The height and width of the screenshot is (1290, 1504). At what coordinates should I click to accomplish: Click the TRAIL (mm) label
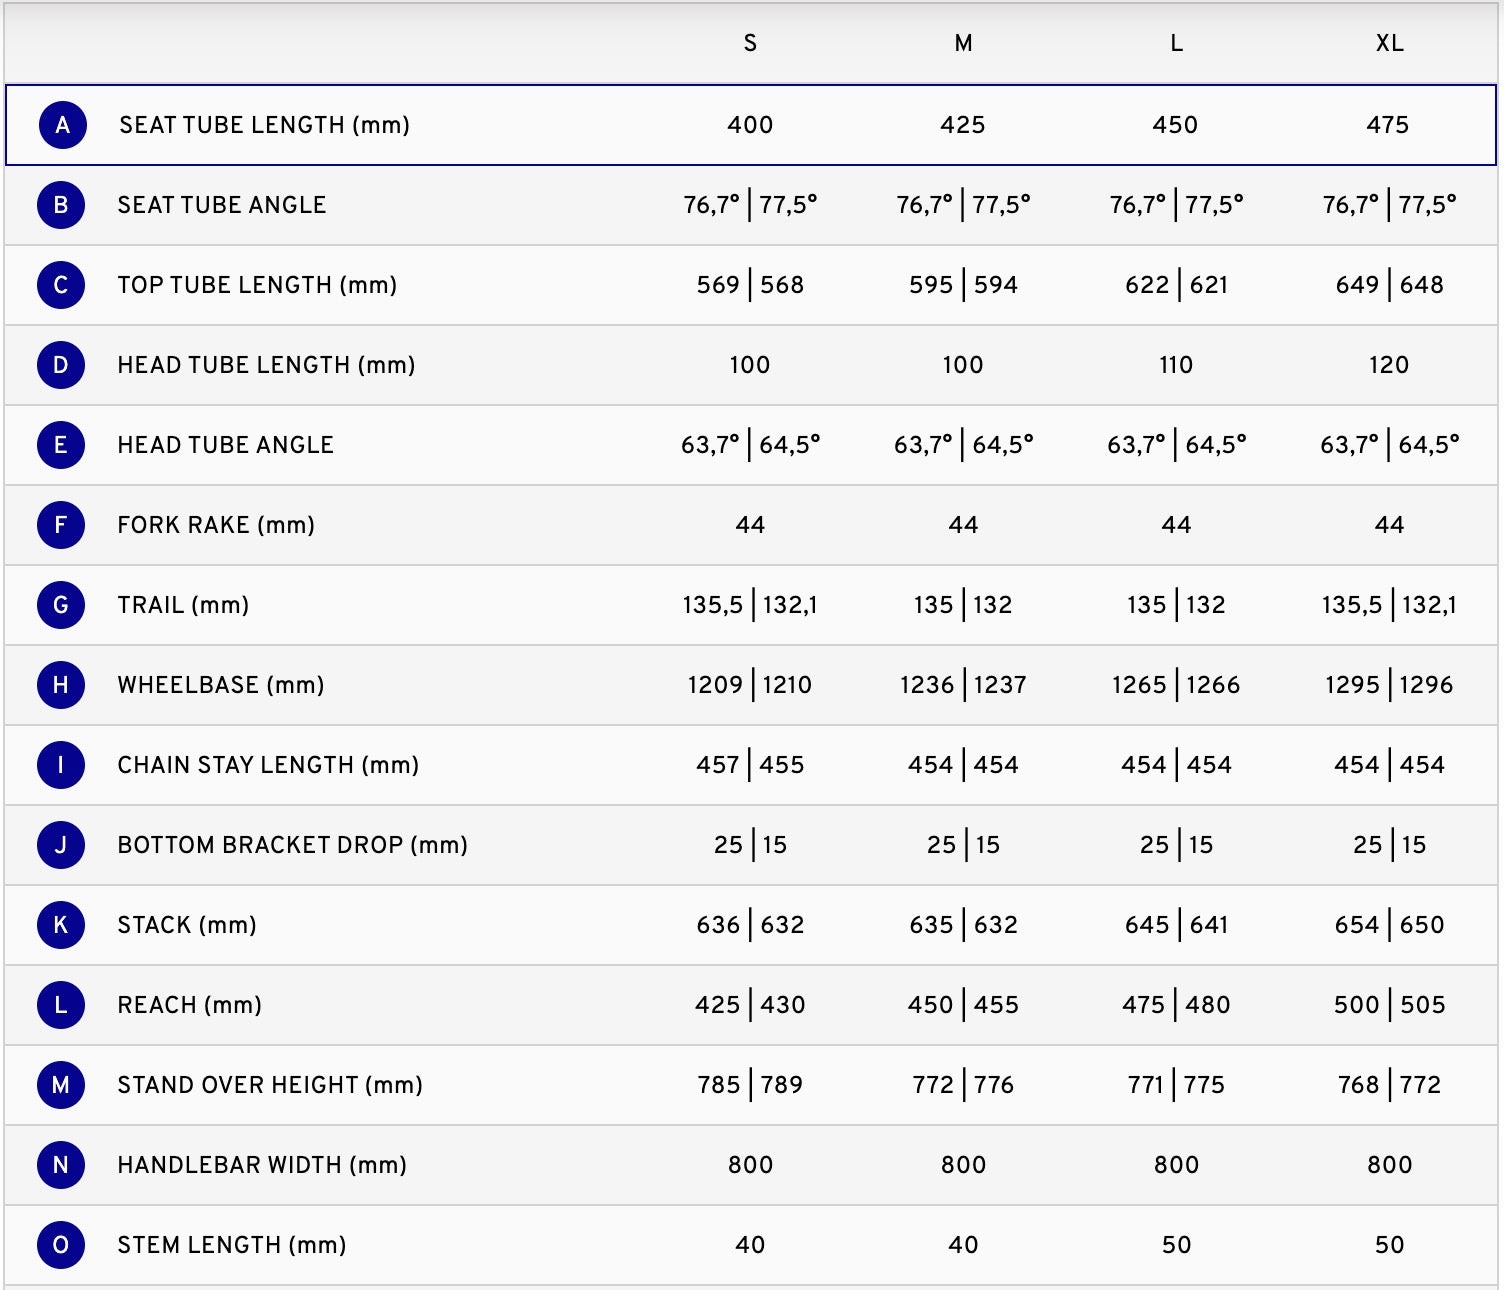[x=183, y=605]
